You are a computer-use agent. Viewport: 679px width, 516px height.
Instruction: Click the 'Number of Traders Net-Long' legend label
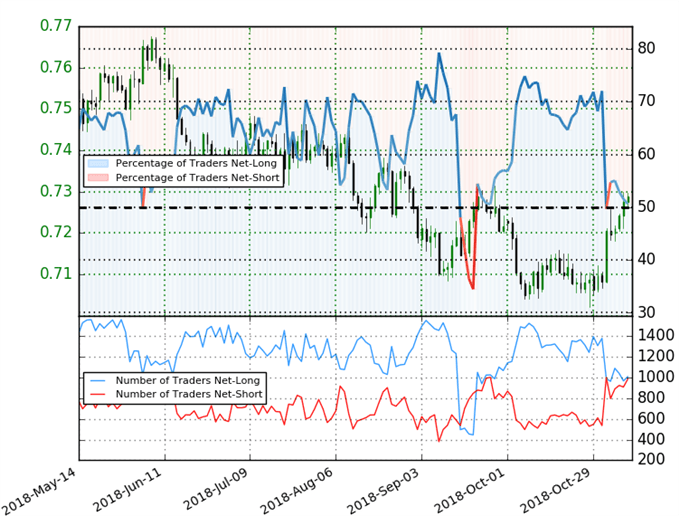[188, 381]
